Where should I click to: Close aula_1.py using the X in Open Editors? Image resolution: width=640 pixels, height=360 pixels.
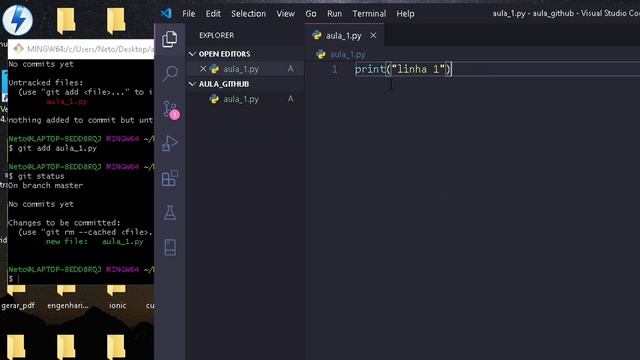[x=203, y=69]
